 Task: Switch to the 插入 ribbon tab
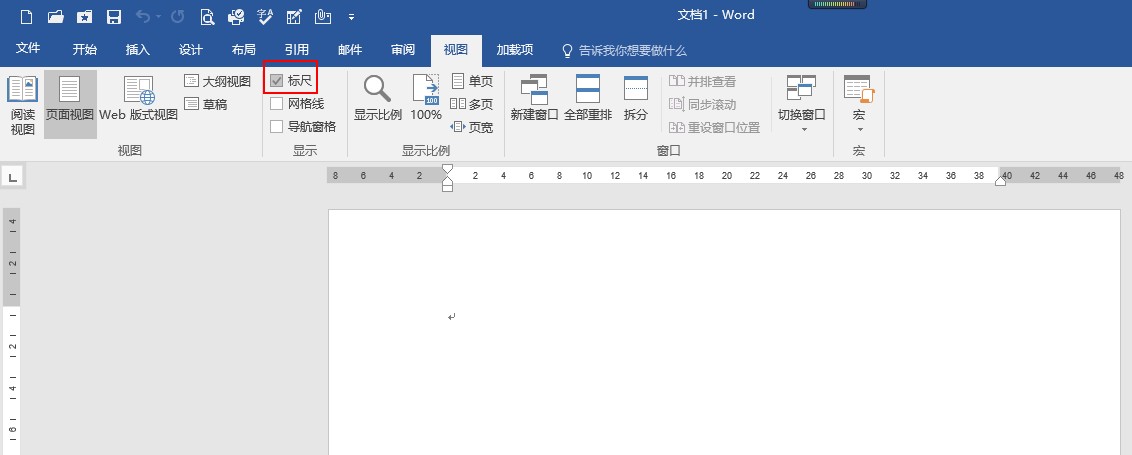click(138, 50)
